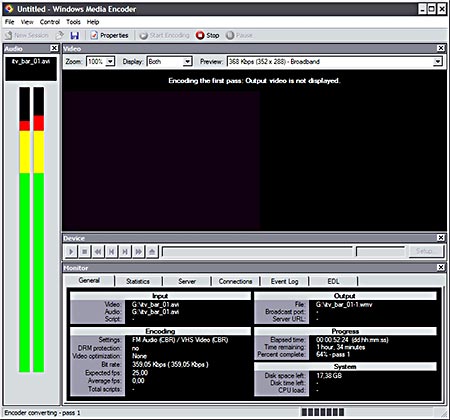The image size is (450, 420).
Task: Expand the Display dropdown set to Both
Action: 188,62
